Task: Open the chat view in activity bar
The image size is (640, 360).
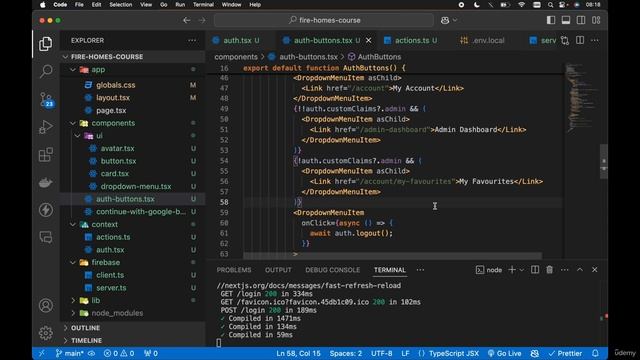Action: [x=46, y=237]
